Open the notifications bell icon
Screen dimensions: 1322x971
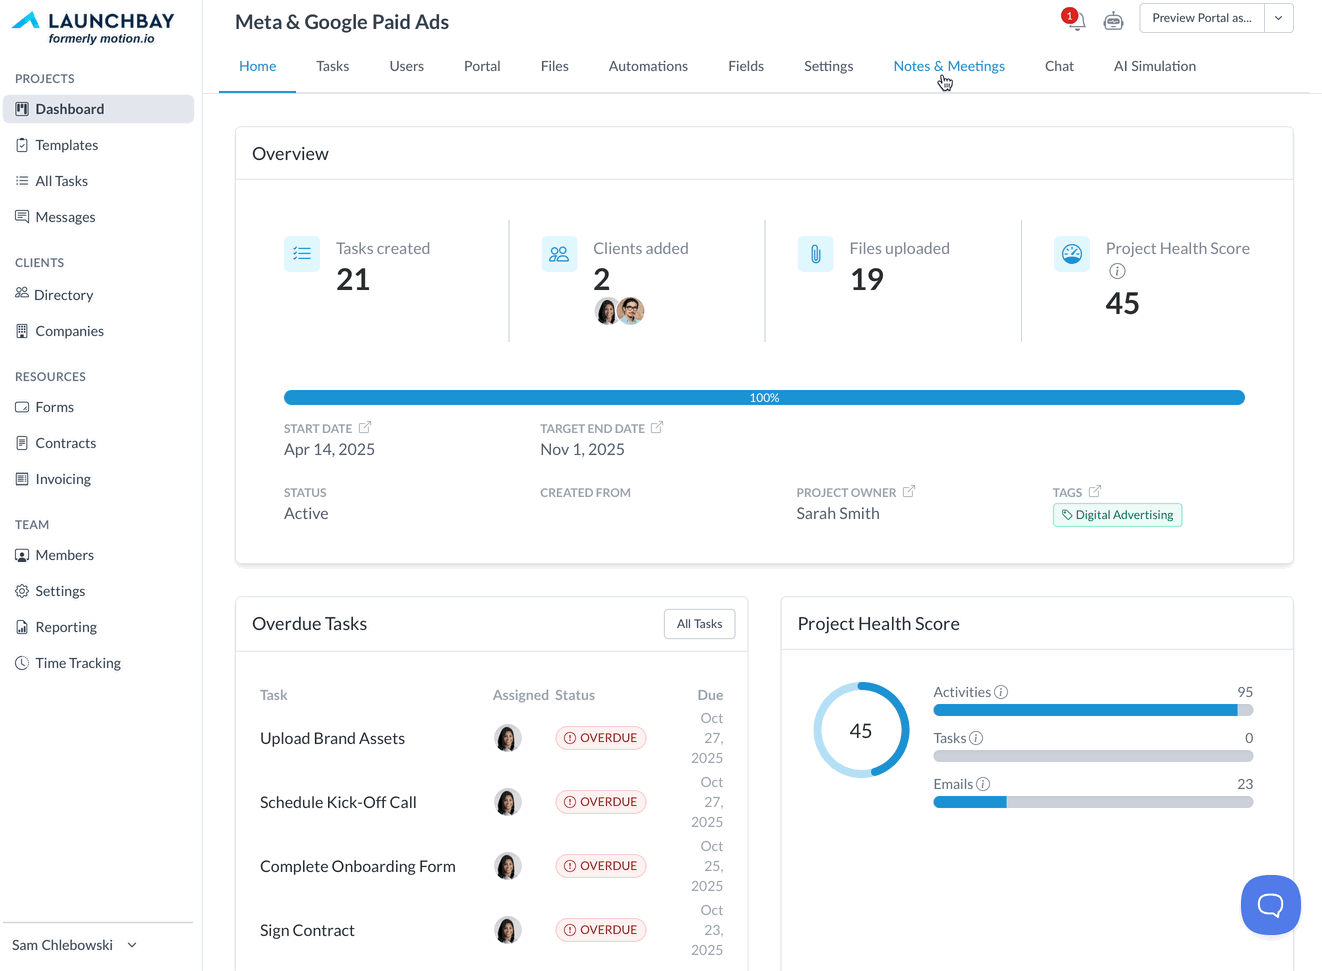(1077, 21)
